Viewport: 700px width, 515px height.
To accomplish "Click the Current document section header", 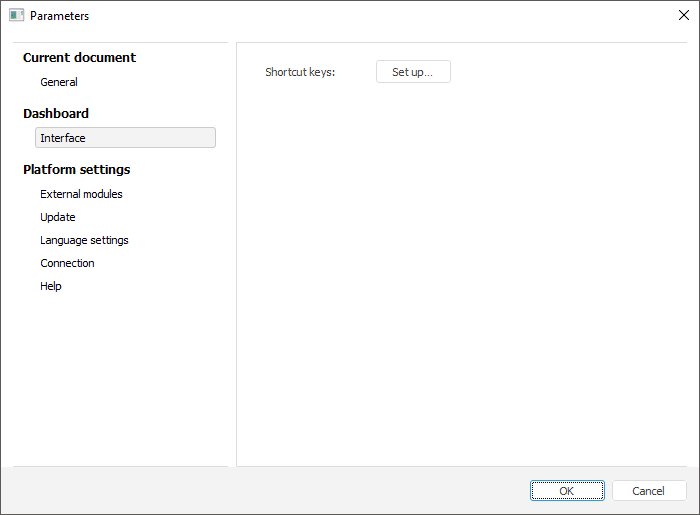I will [79, 57].
